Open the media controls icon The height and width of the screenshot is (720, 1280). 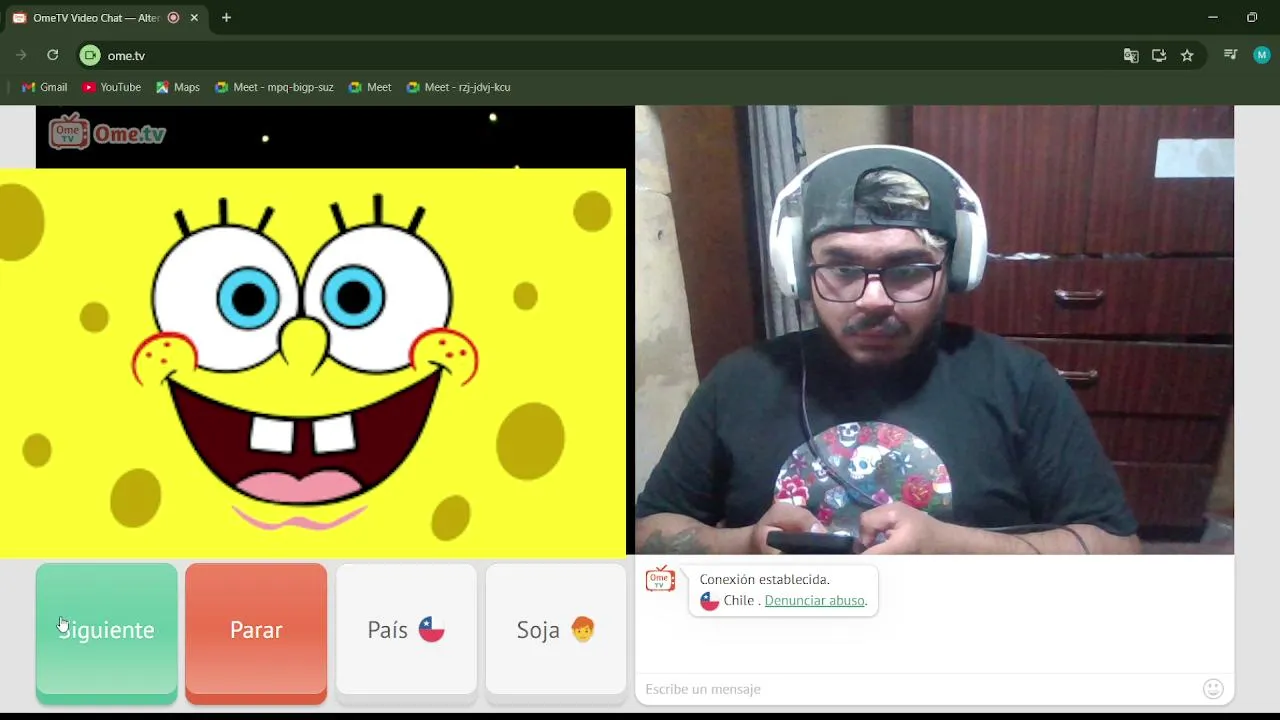1231,55
